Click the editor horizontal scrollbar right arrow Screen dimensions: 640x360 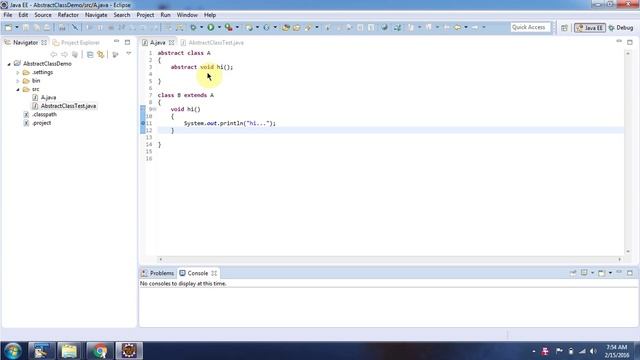(620, 259)
